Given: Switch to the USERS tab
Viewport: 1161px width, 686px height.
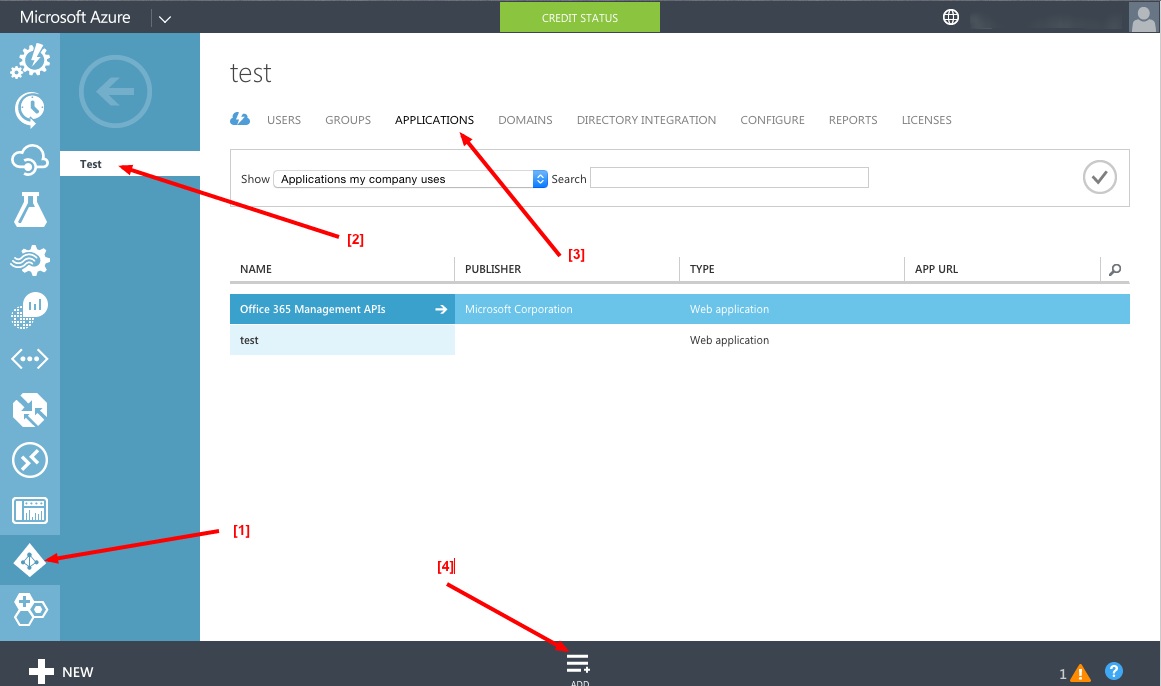Looking at the screenshot, I should (x=284, y=120).
